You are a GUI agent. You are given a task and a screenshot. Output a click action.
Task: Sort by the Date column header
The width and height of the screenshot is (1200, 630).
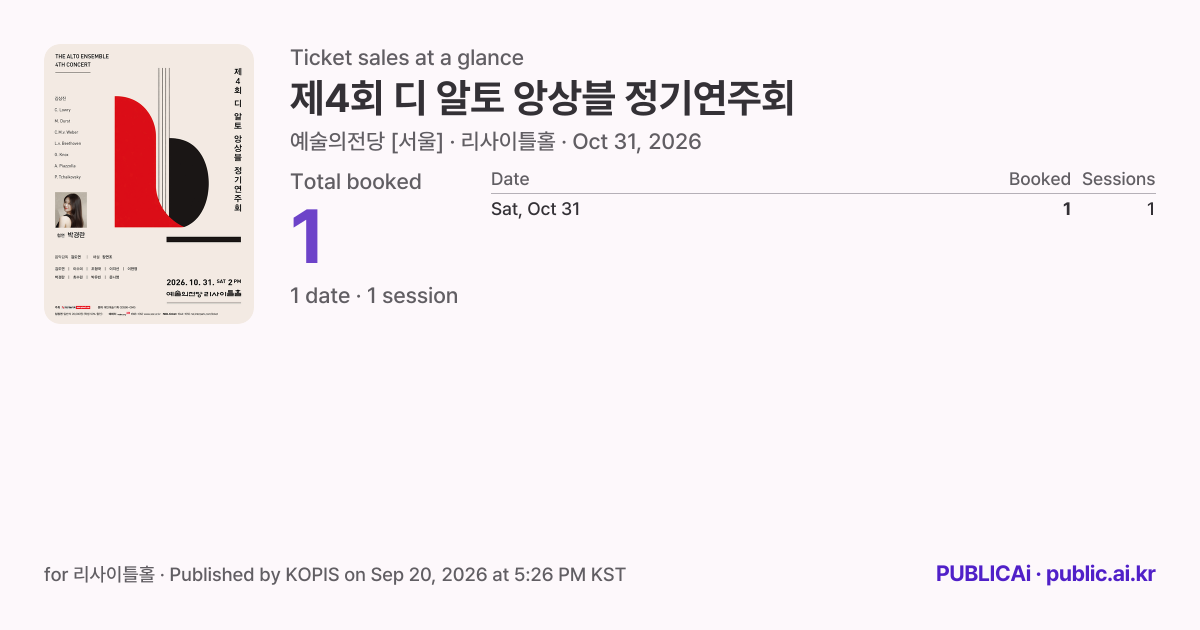(510, 179)
